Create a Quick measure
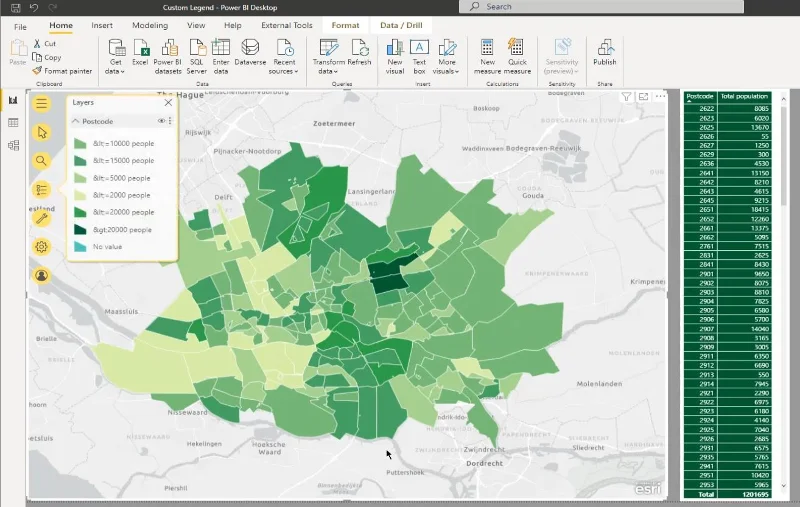Viewport: 800px width, 507px height. (517, 57)
